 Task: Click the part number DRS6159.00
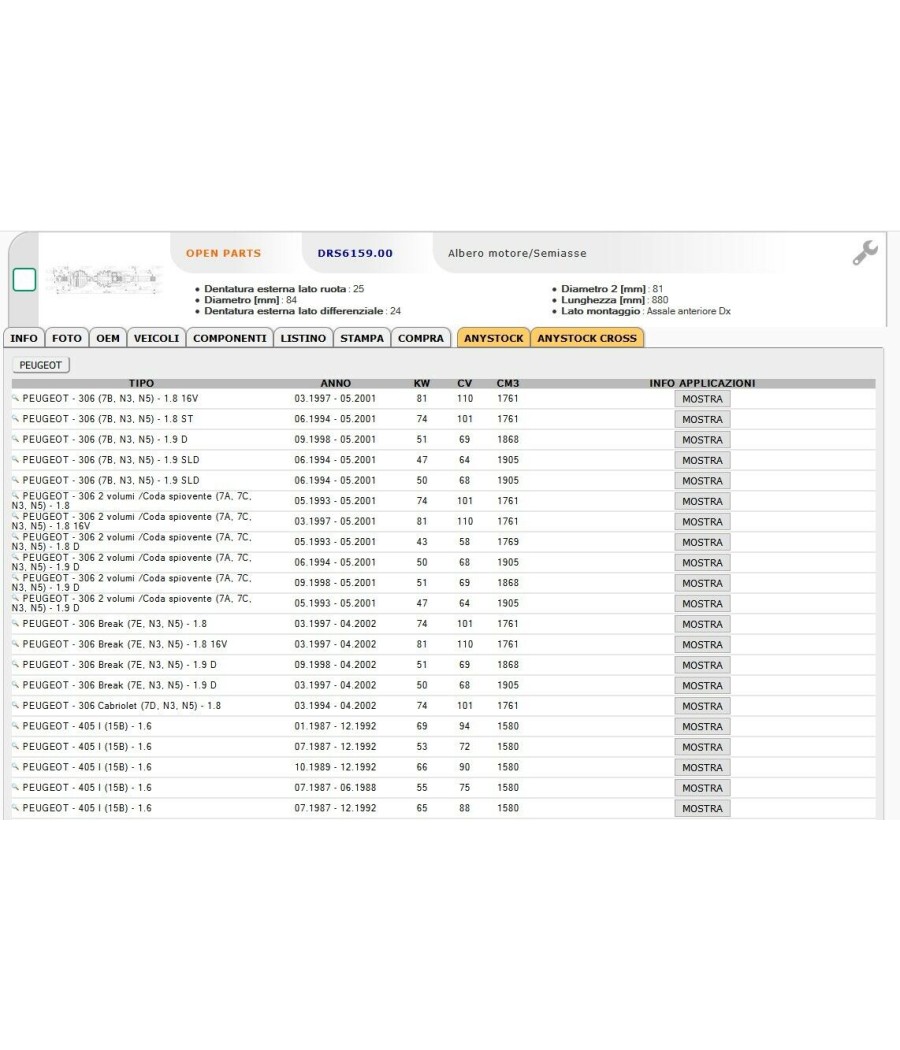355,253
